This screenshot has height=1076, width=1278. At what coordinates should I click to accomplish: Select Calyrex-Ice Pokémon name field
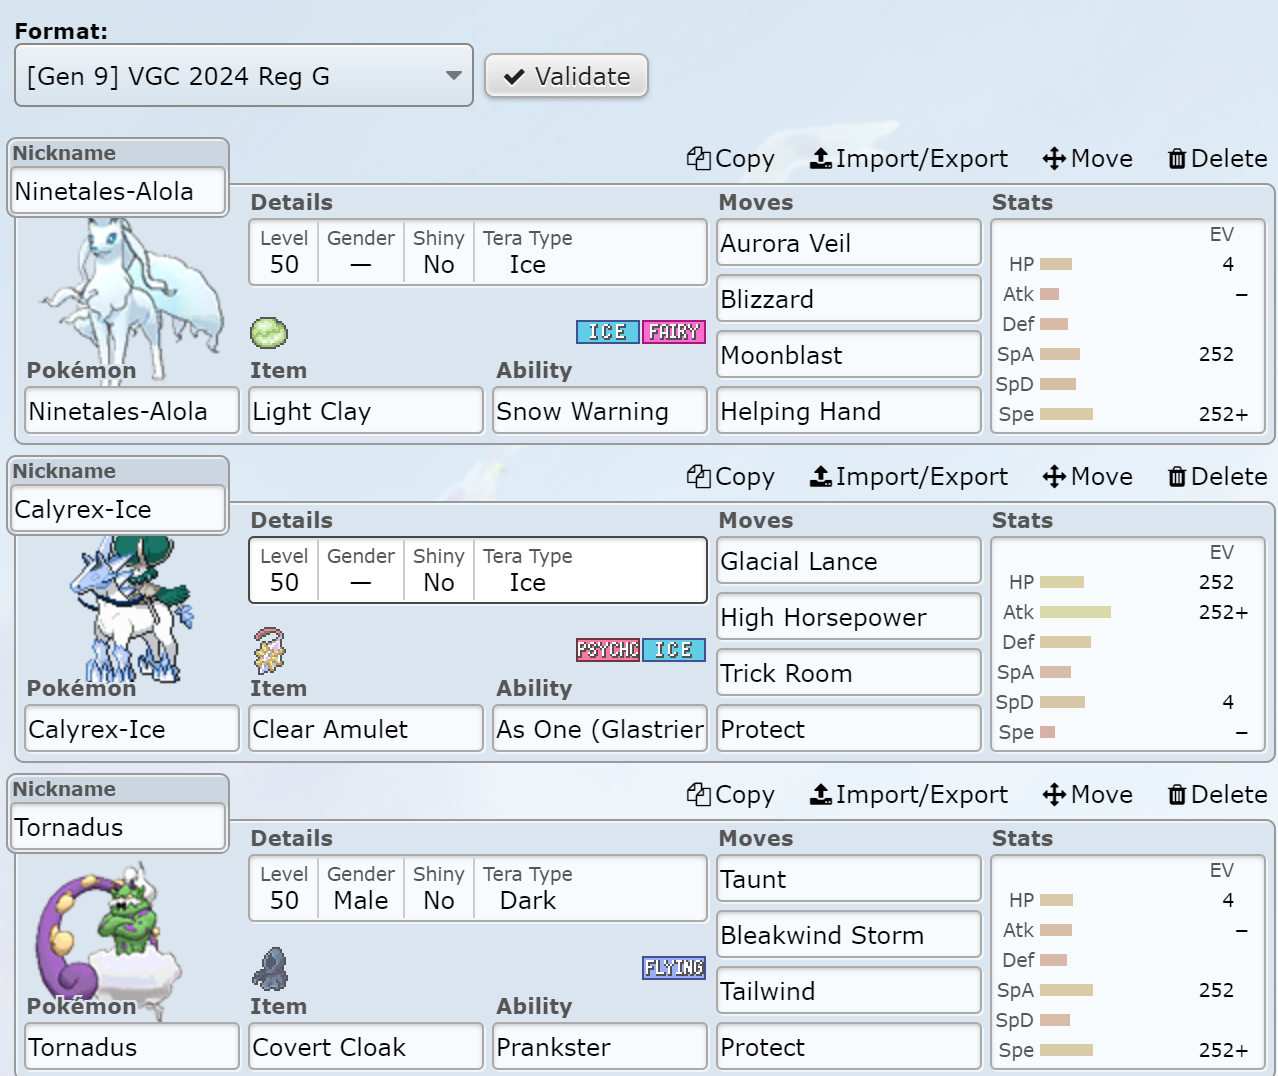(132, 729)
